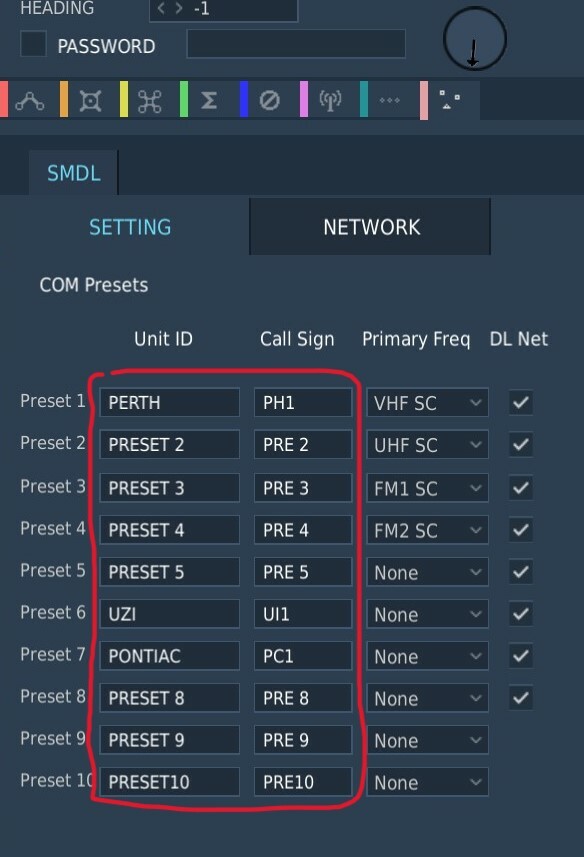Select the crossed circle icon beside blue marker
The image size is (584, 857).
(x=269, y=100)
